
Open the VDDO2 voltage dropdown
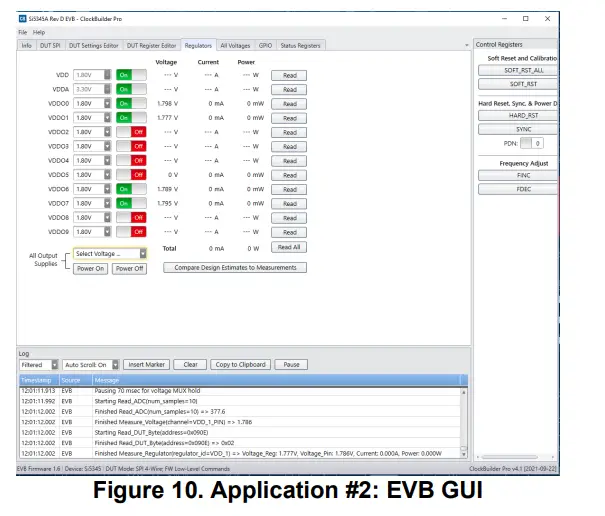pyautogui.click(x=92, y=132)
